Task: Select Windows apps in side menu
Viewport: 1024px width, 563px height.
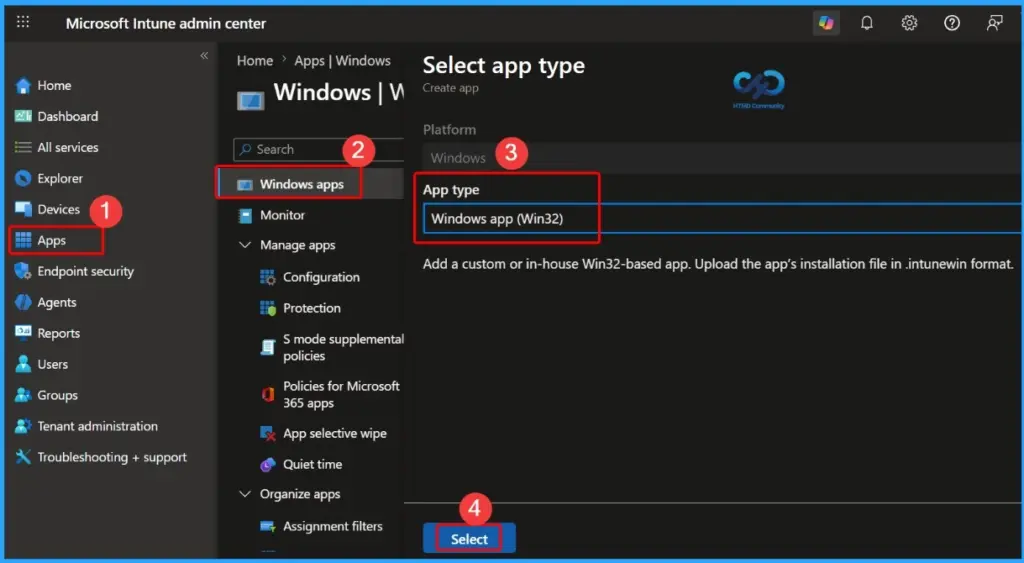Action: tap(310, 184)
